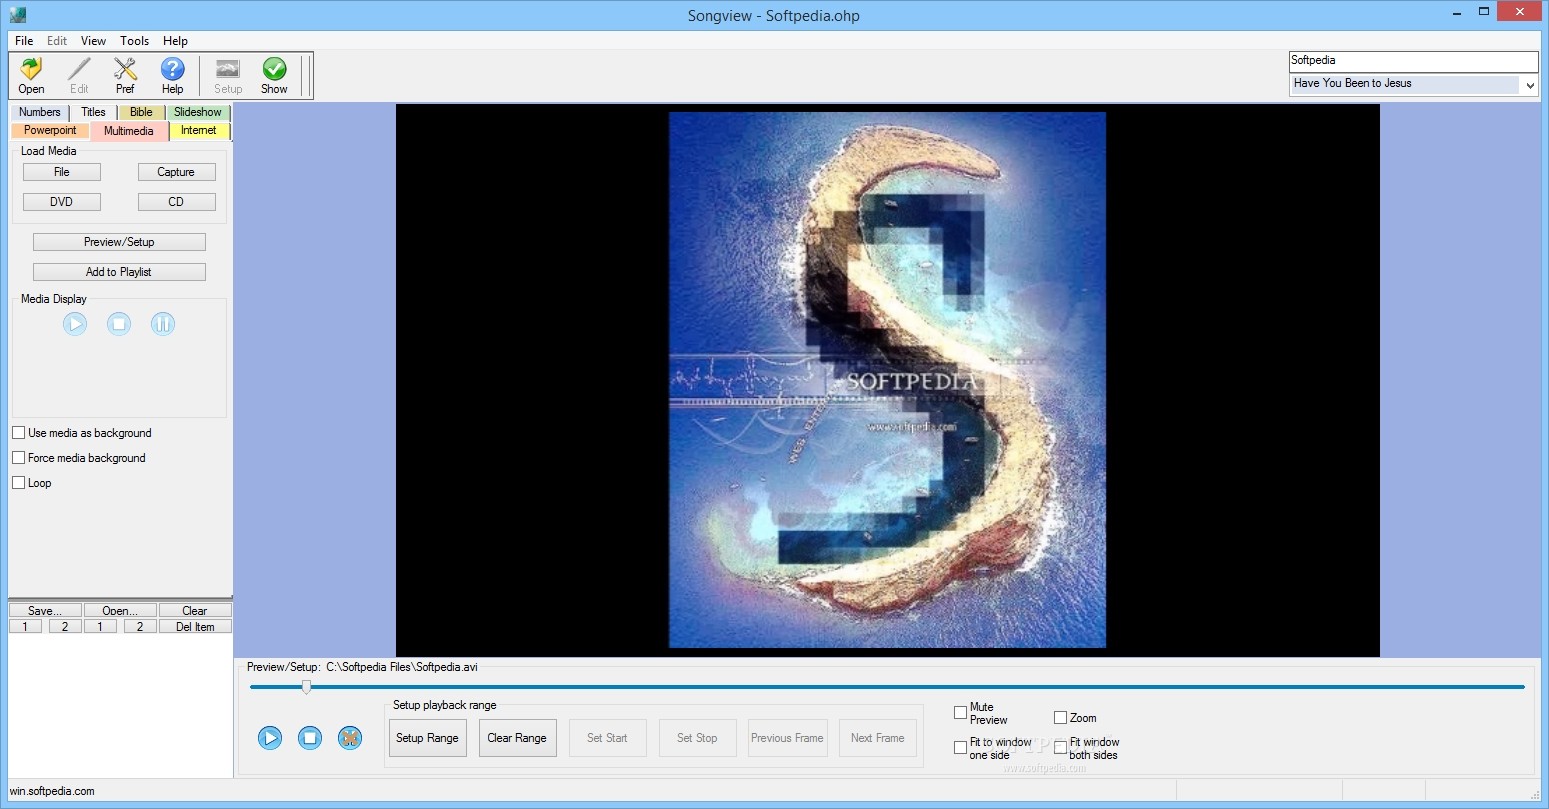Image resolution: width=1549 pixels, height=809 pixels.
Task: Click the Open... playlist button
Action: click(120, 610)
